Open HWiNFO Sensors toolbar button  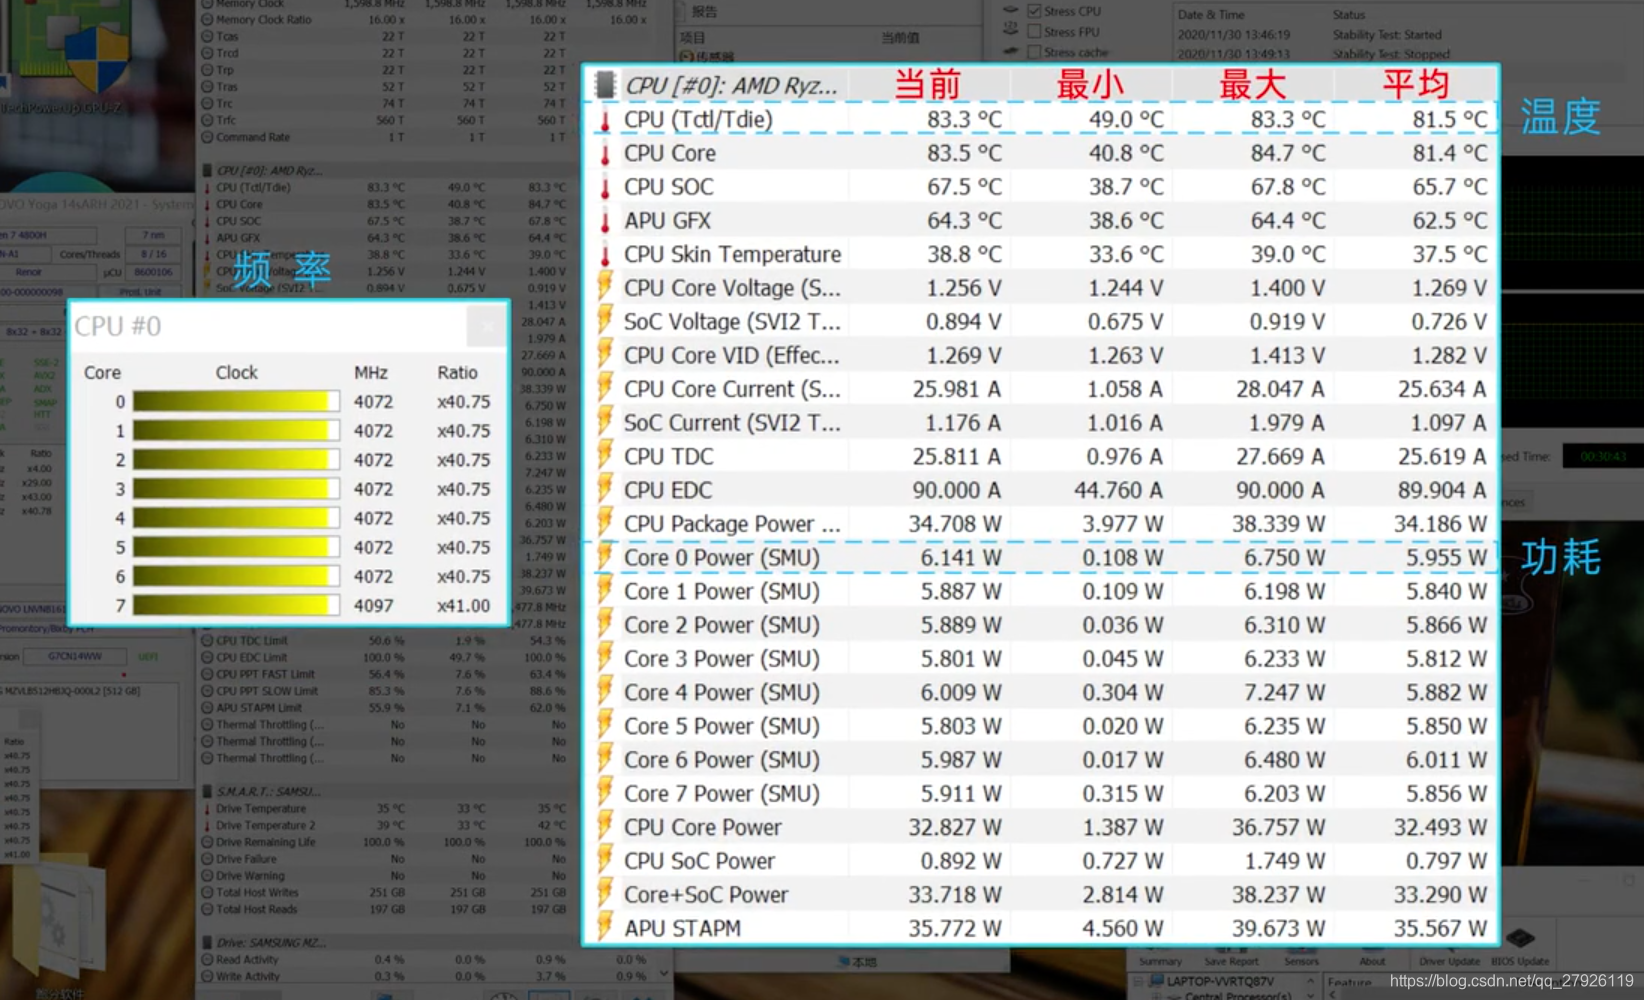tap(1301, 961)
